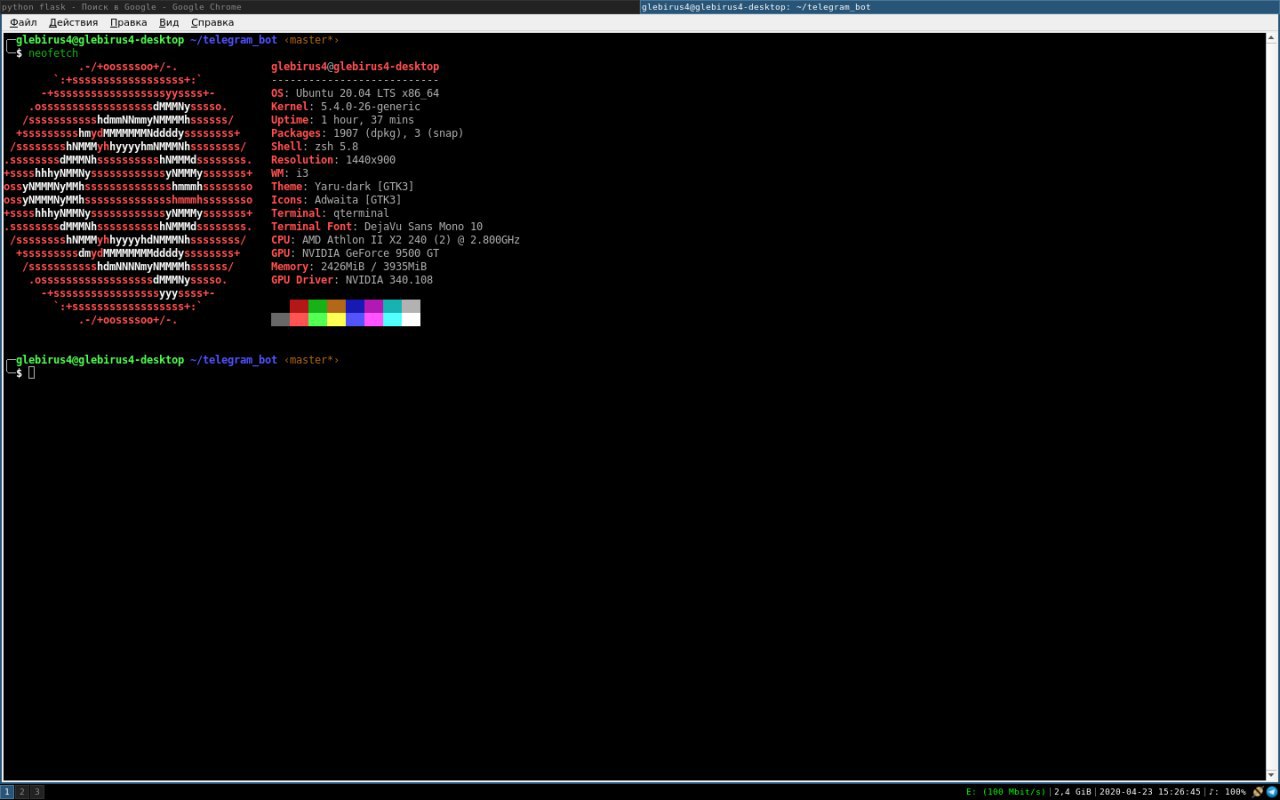This screenshot has height=800, width=1280.
Task: Click the bright yellow color block
Action: (x=336, y=319)
